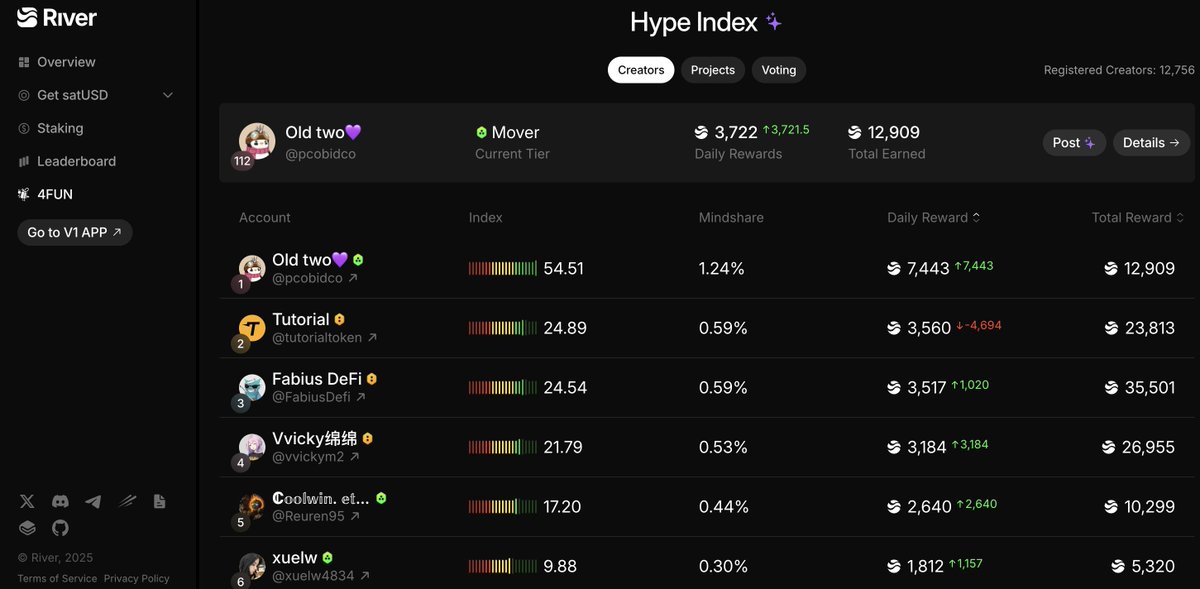Open the striped-lines social icon beside Telegram
Image resolution: width=1200 pixels, height=589 pixels.
click(x=127, y=502)
